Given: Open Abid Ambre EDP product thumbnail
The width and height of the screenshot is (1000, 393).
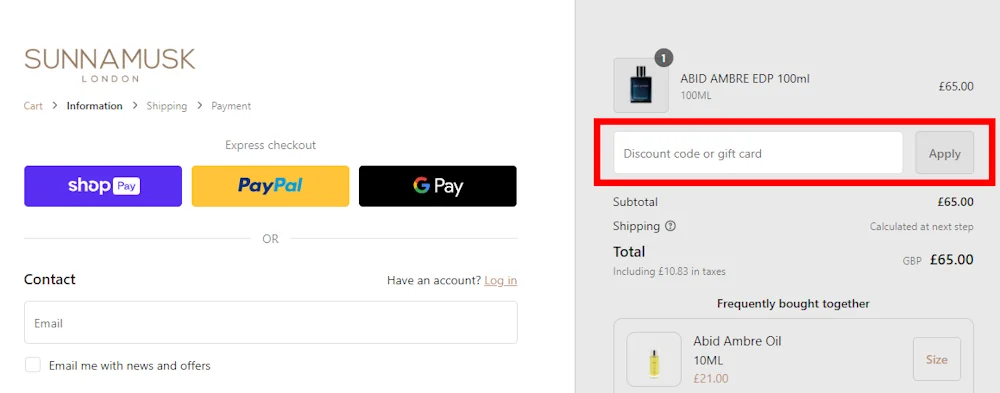Looking at the screenshot, I should tap(641, 85).
